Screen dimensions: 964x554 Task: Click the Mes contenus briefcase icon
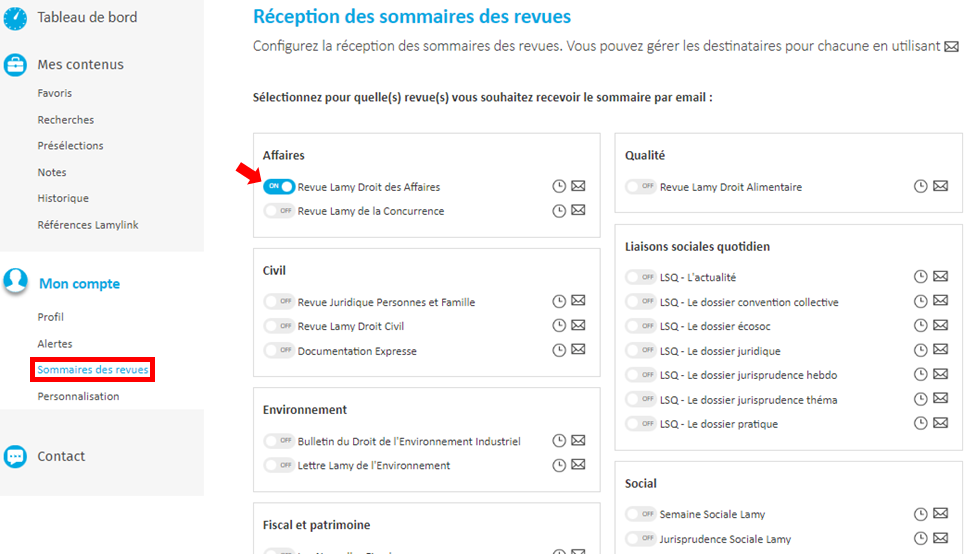coord(15,65)
